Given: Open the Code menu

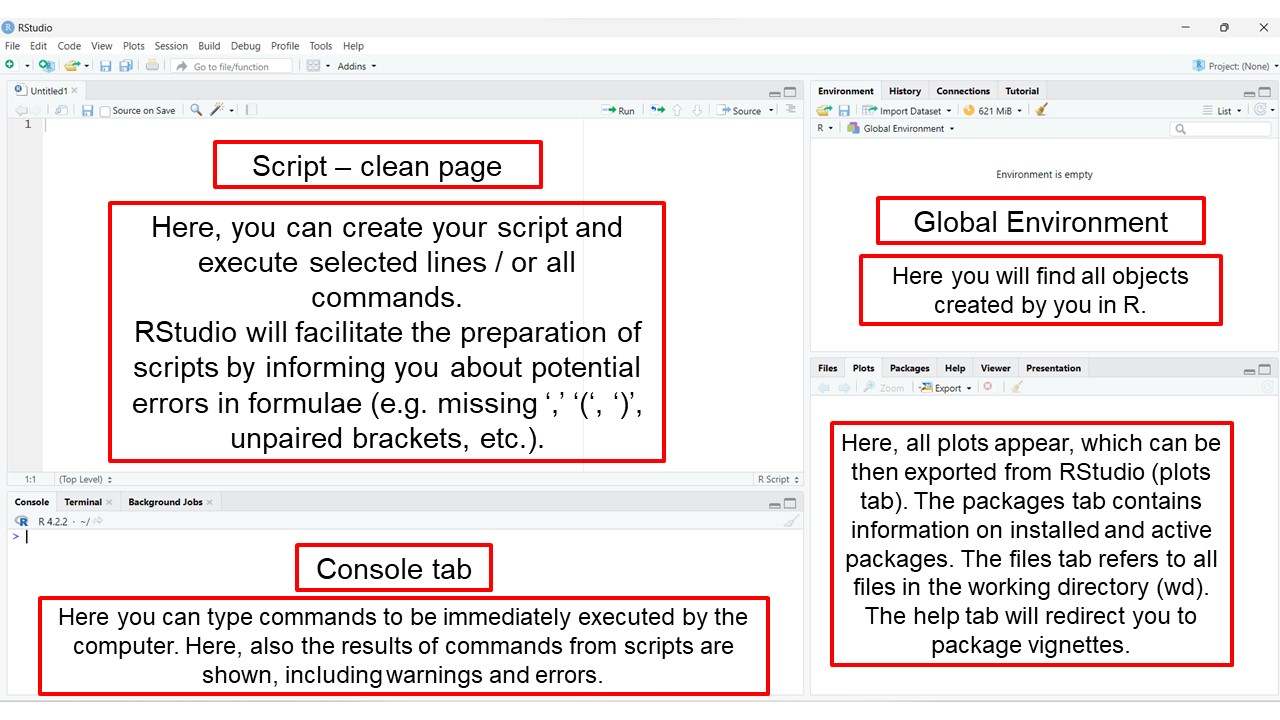Looking at the screenshot, I should pyautogui.click(x=69, y=46).
